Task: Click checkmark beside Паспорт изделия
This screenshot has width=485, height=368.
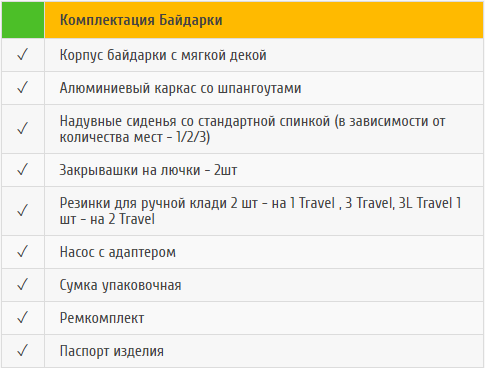Action: (x=22, y=351)
